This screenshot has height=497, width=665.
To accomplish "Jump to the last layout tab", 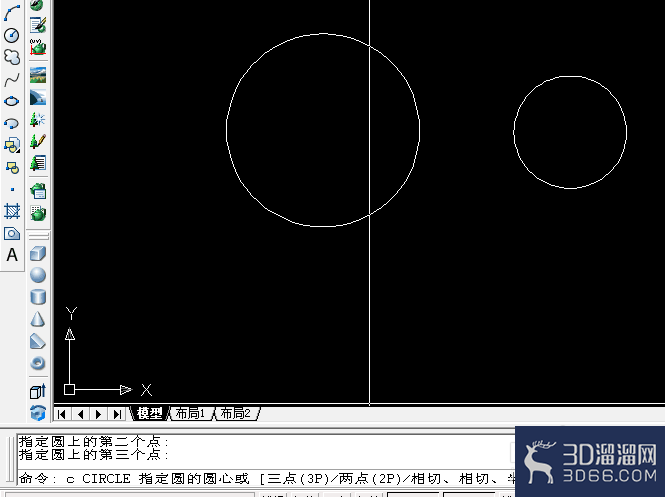I will [x=117, y=414].
